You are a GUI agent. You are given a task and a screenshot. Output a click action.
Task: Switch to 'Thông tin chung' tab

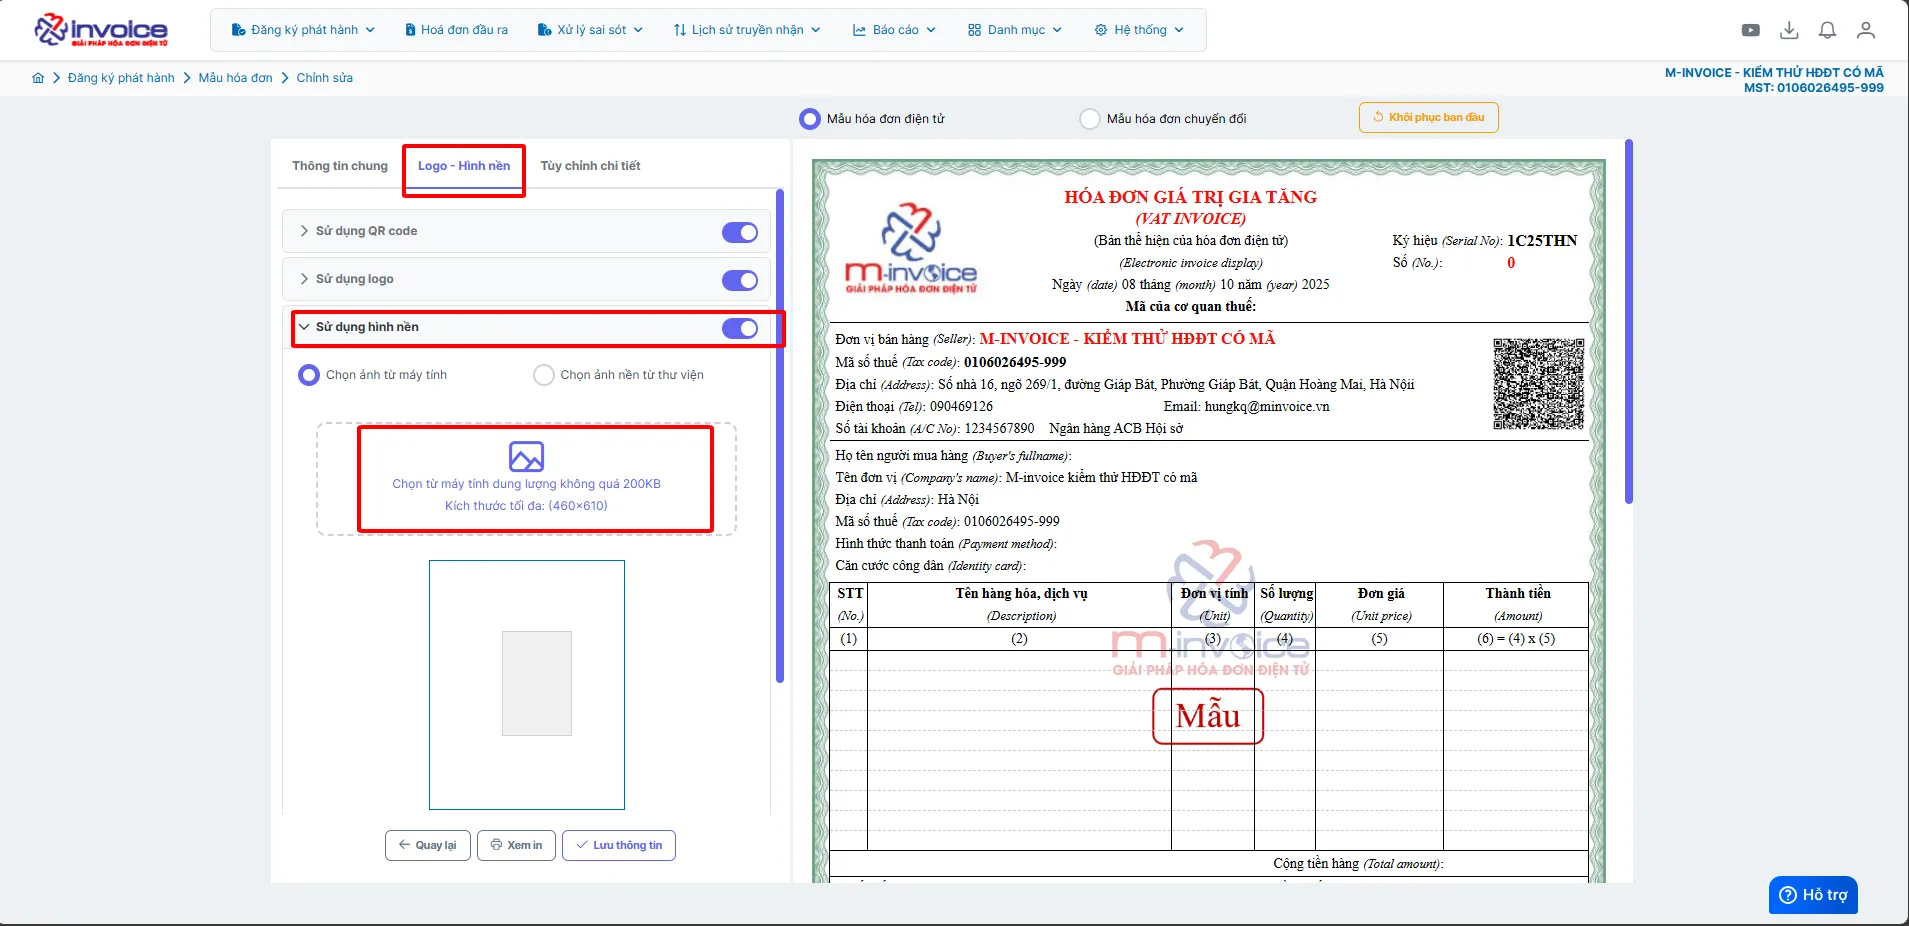(340, 166)
